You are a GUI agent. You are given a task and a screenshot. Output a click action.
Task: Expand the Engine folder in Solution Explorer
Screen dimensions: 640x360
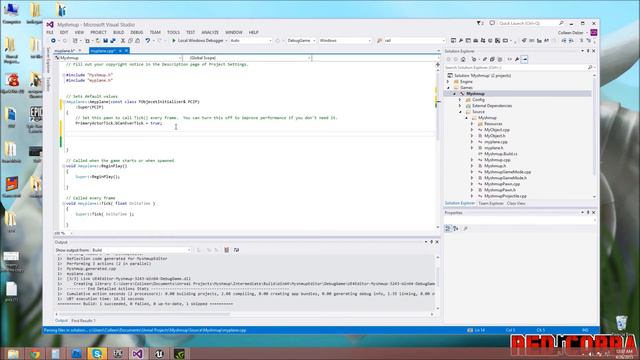pos(449,82)
